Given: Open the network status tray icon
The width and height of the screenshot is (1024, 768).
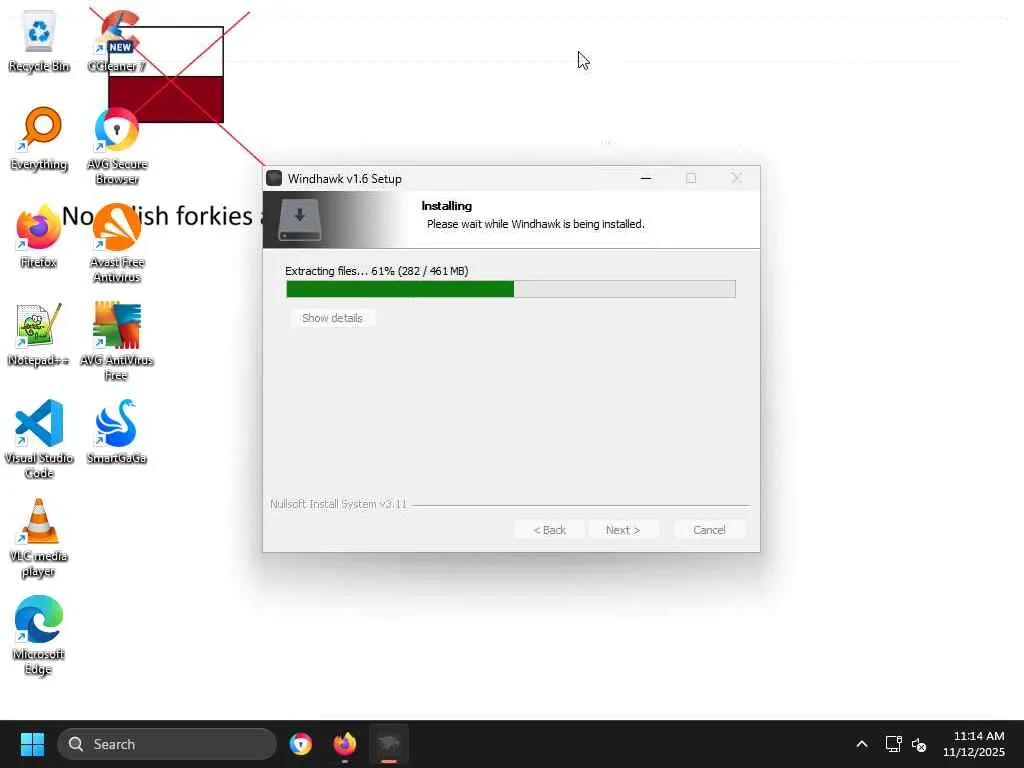Looking at the screenshot, I should pos(893,744).
